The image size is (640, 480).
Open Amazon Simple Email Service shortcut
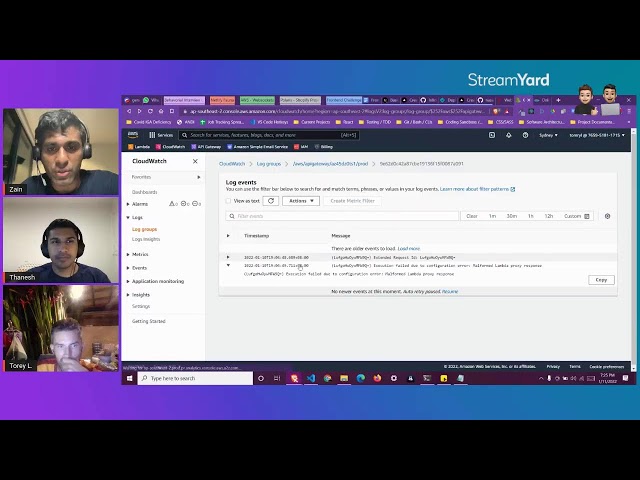(x=257, y=147)
